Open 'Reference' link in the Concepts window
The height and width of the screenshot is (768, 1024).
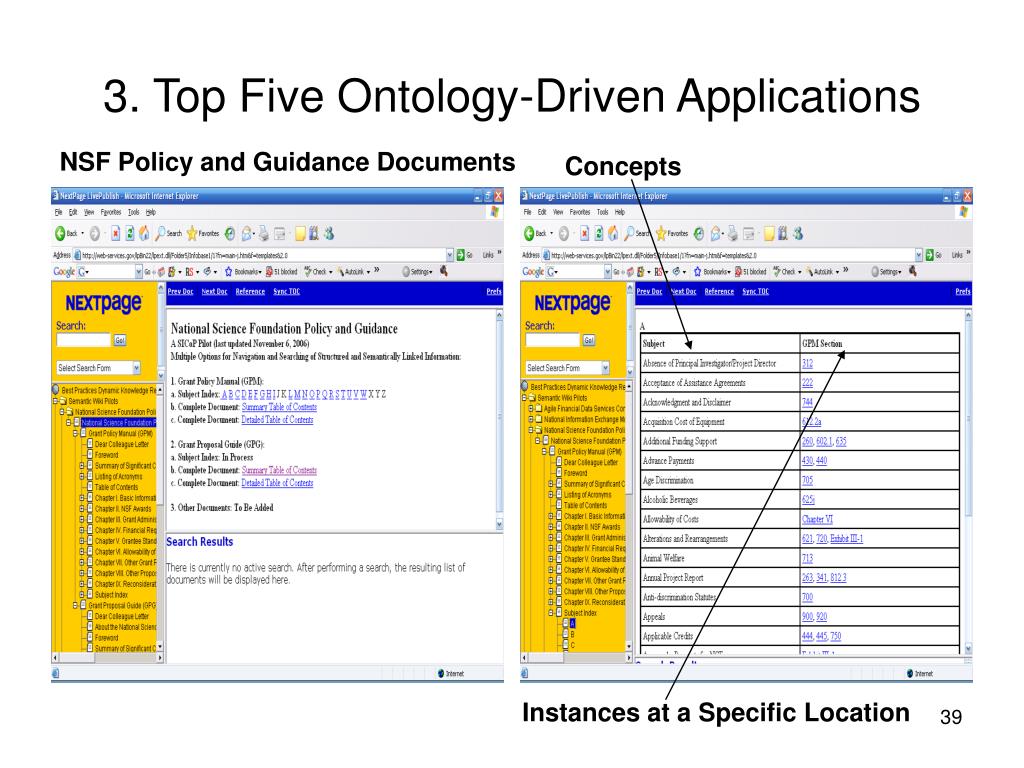(x=719, y=291)
